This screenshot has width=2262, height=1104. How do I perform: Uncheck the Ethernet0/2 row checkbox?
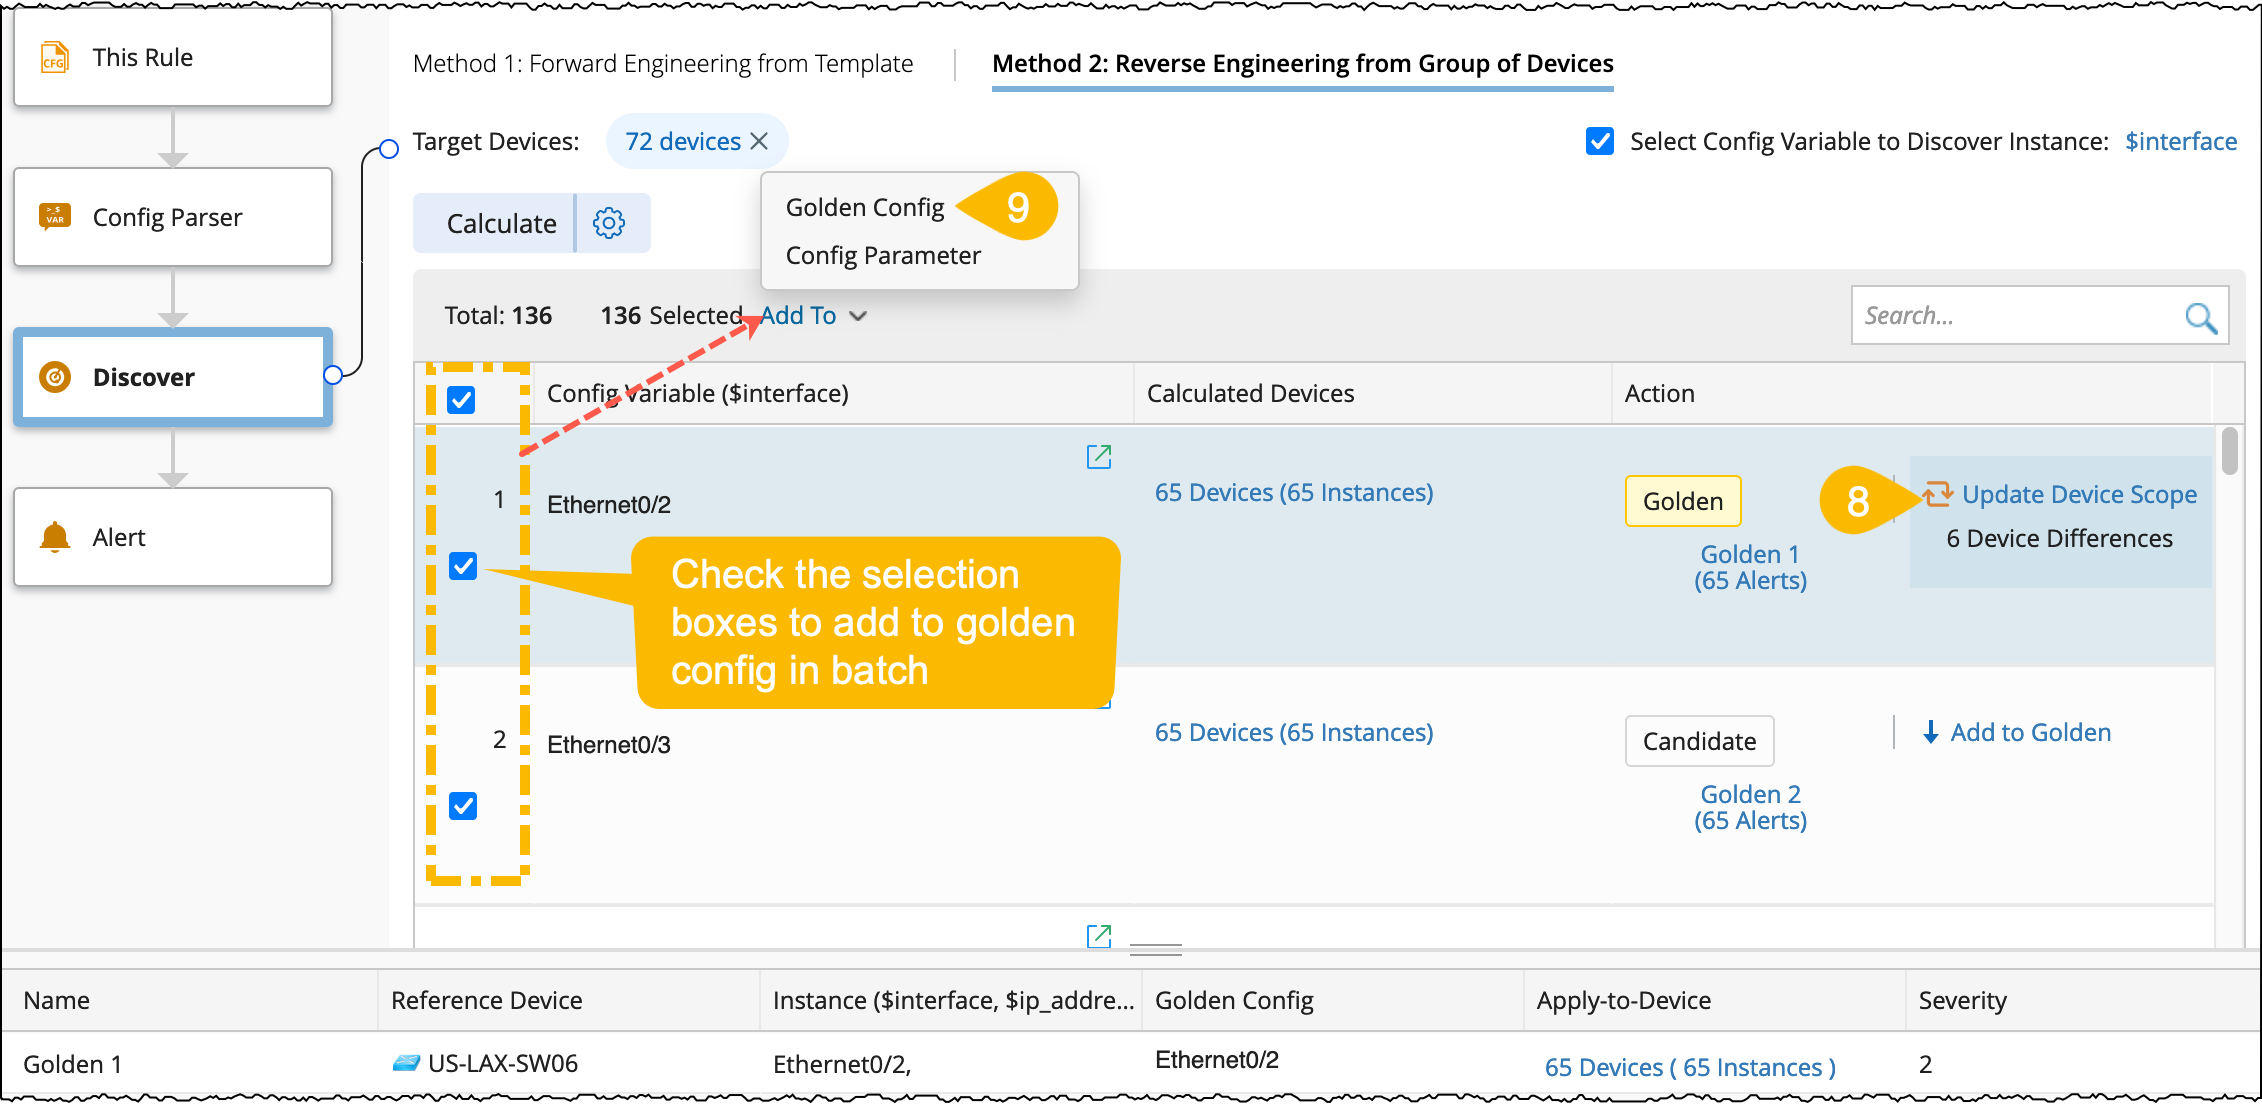point(463,566)
